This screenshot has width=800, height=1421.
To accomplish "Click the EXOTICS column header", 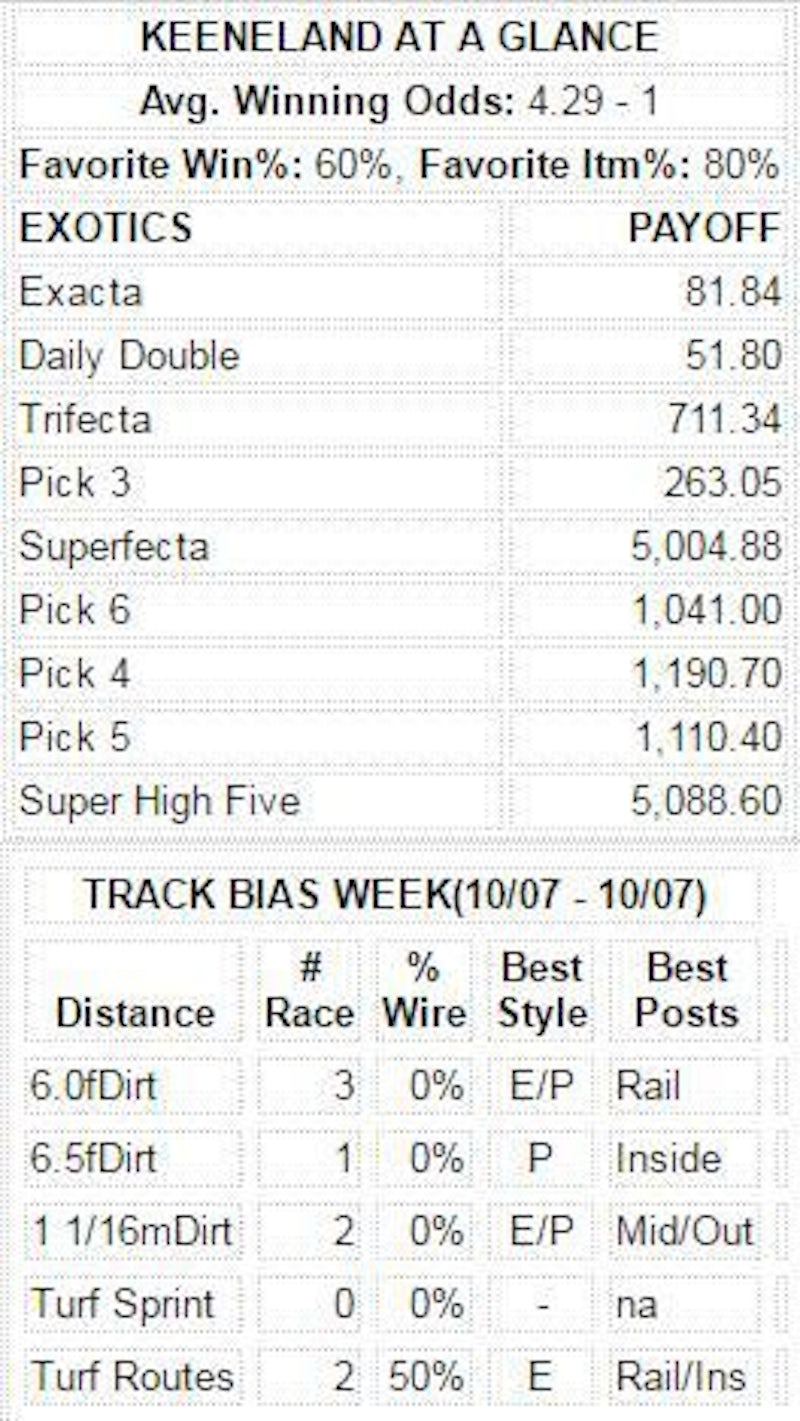I will pyautogui.click(x=105, y=228).
